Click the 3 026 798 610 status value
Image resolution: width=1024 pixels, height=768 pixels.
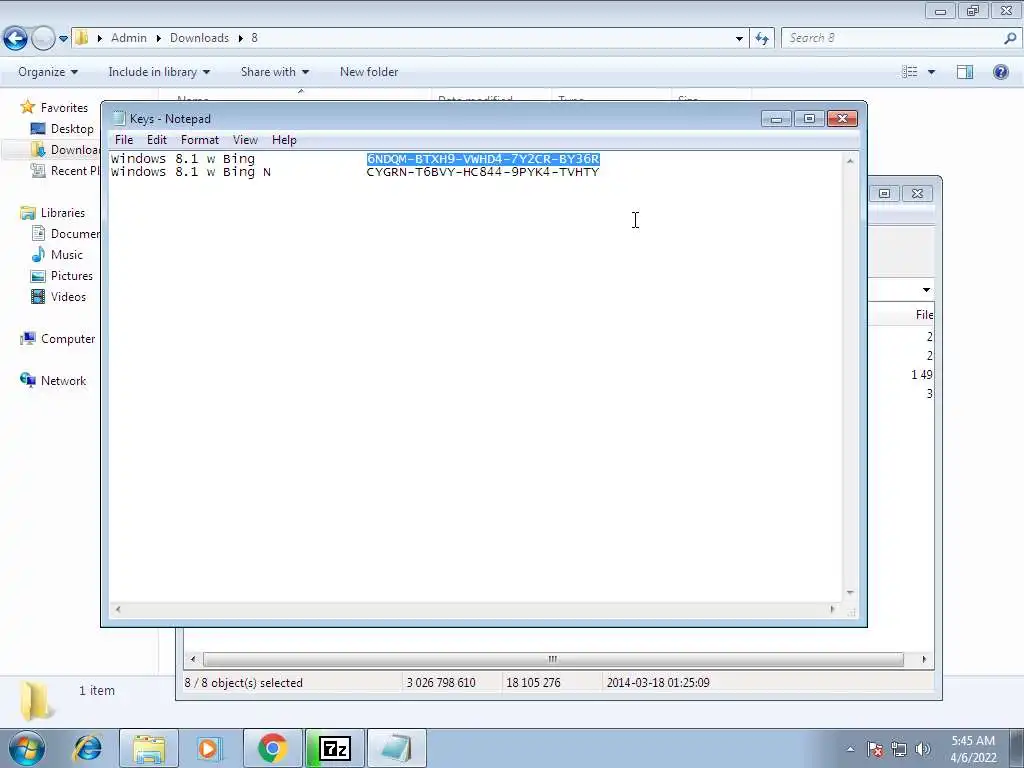(x=441, y=682)
